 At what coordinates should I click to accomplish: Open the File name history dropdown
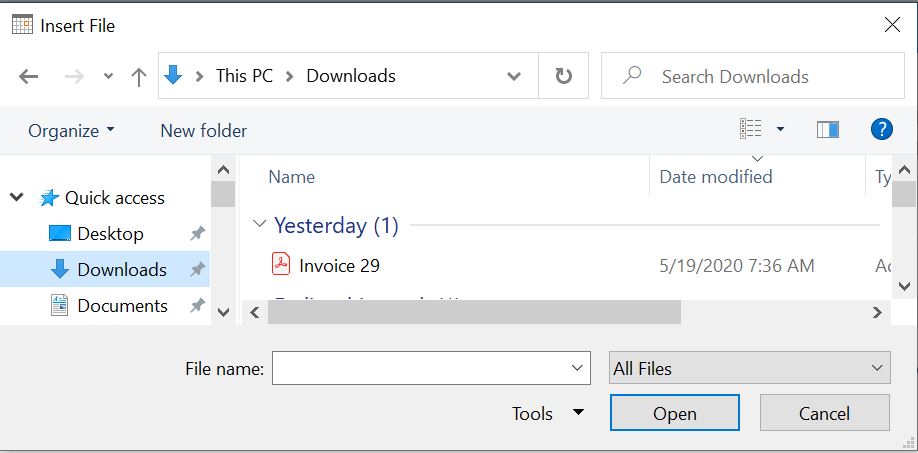[578, 368]
